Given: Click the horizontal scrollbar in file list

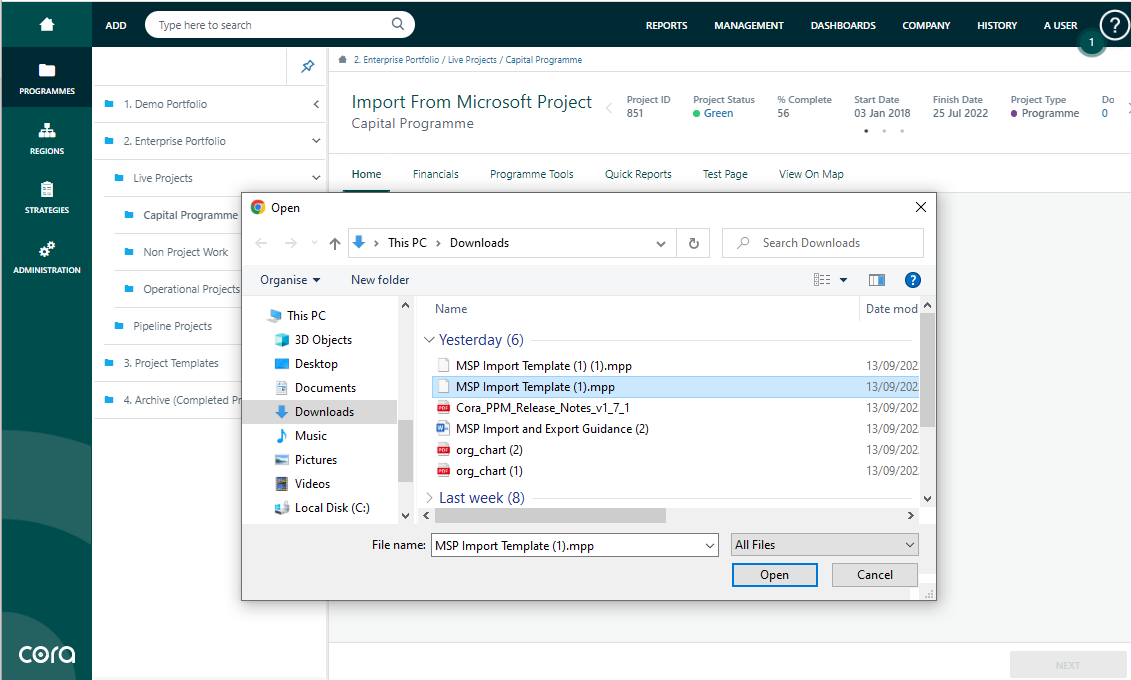Looking at the screenshot, I should coord(550,516).
